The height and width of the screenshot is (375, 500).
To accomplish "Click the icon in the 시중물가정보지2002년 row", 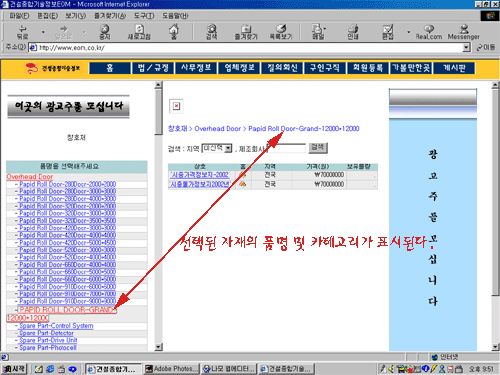I will (242, 184).
